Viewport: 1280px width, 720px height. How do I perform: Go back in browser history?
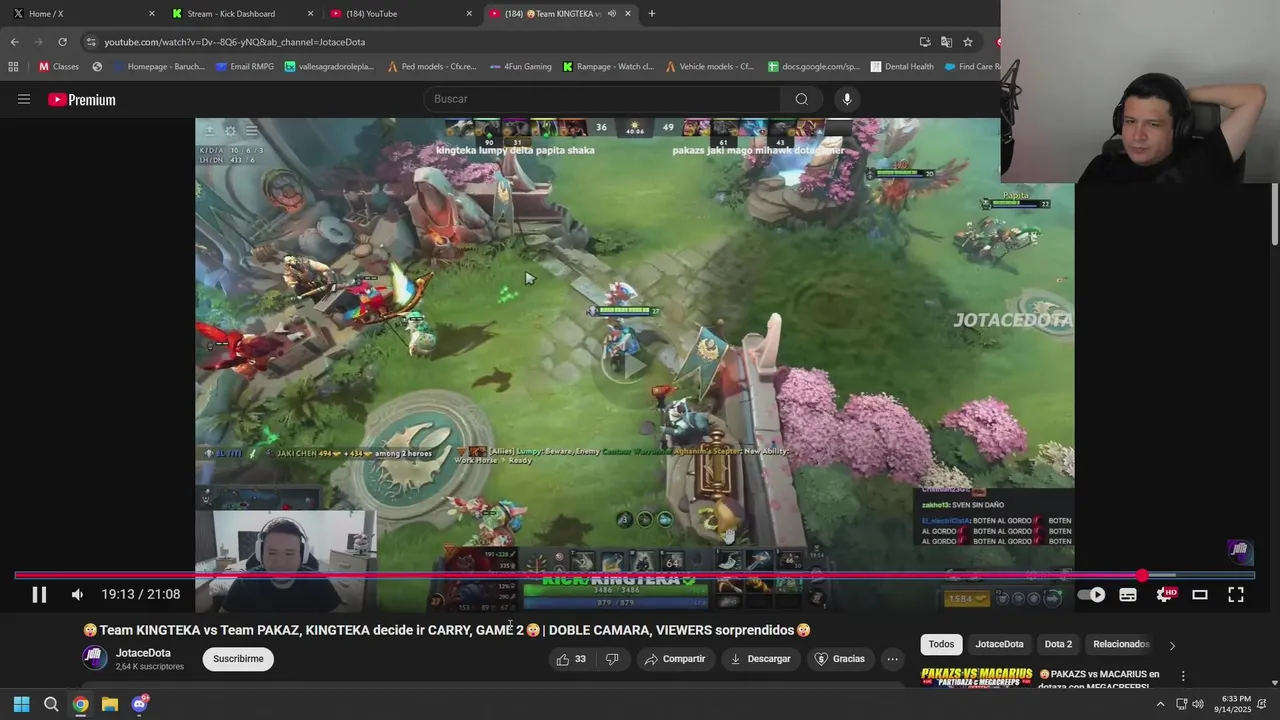(15, 42)
